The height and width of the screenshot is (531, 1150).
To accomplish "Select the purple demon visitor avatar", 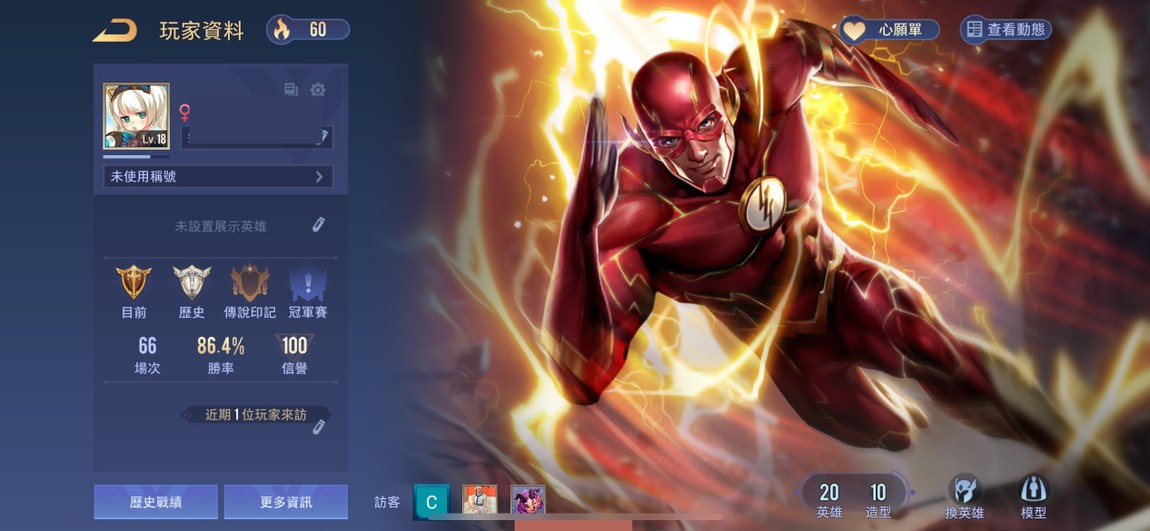I will [528, 500].
